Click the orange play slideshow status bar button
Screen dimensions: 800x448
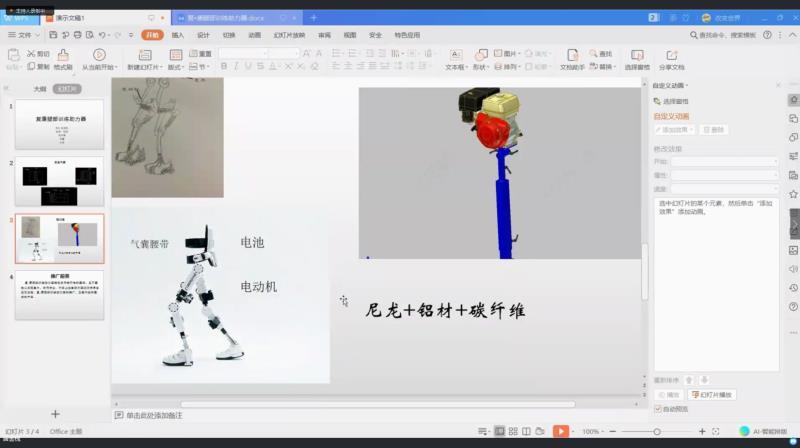[561, 432]
